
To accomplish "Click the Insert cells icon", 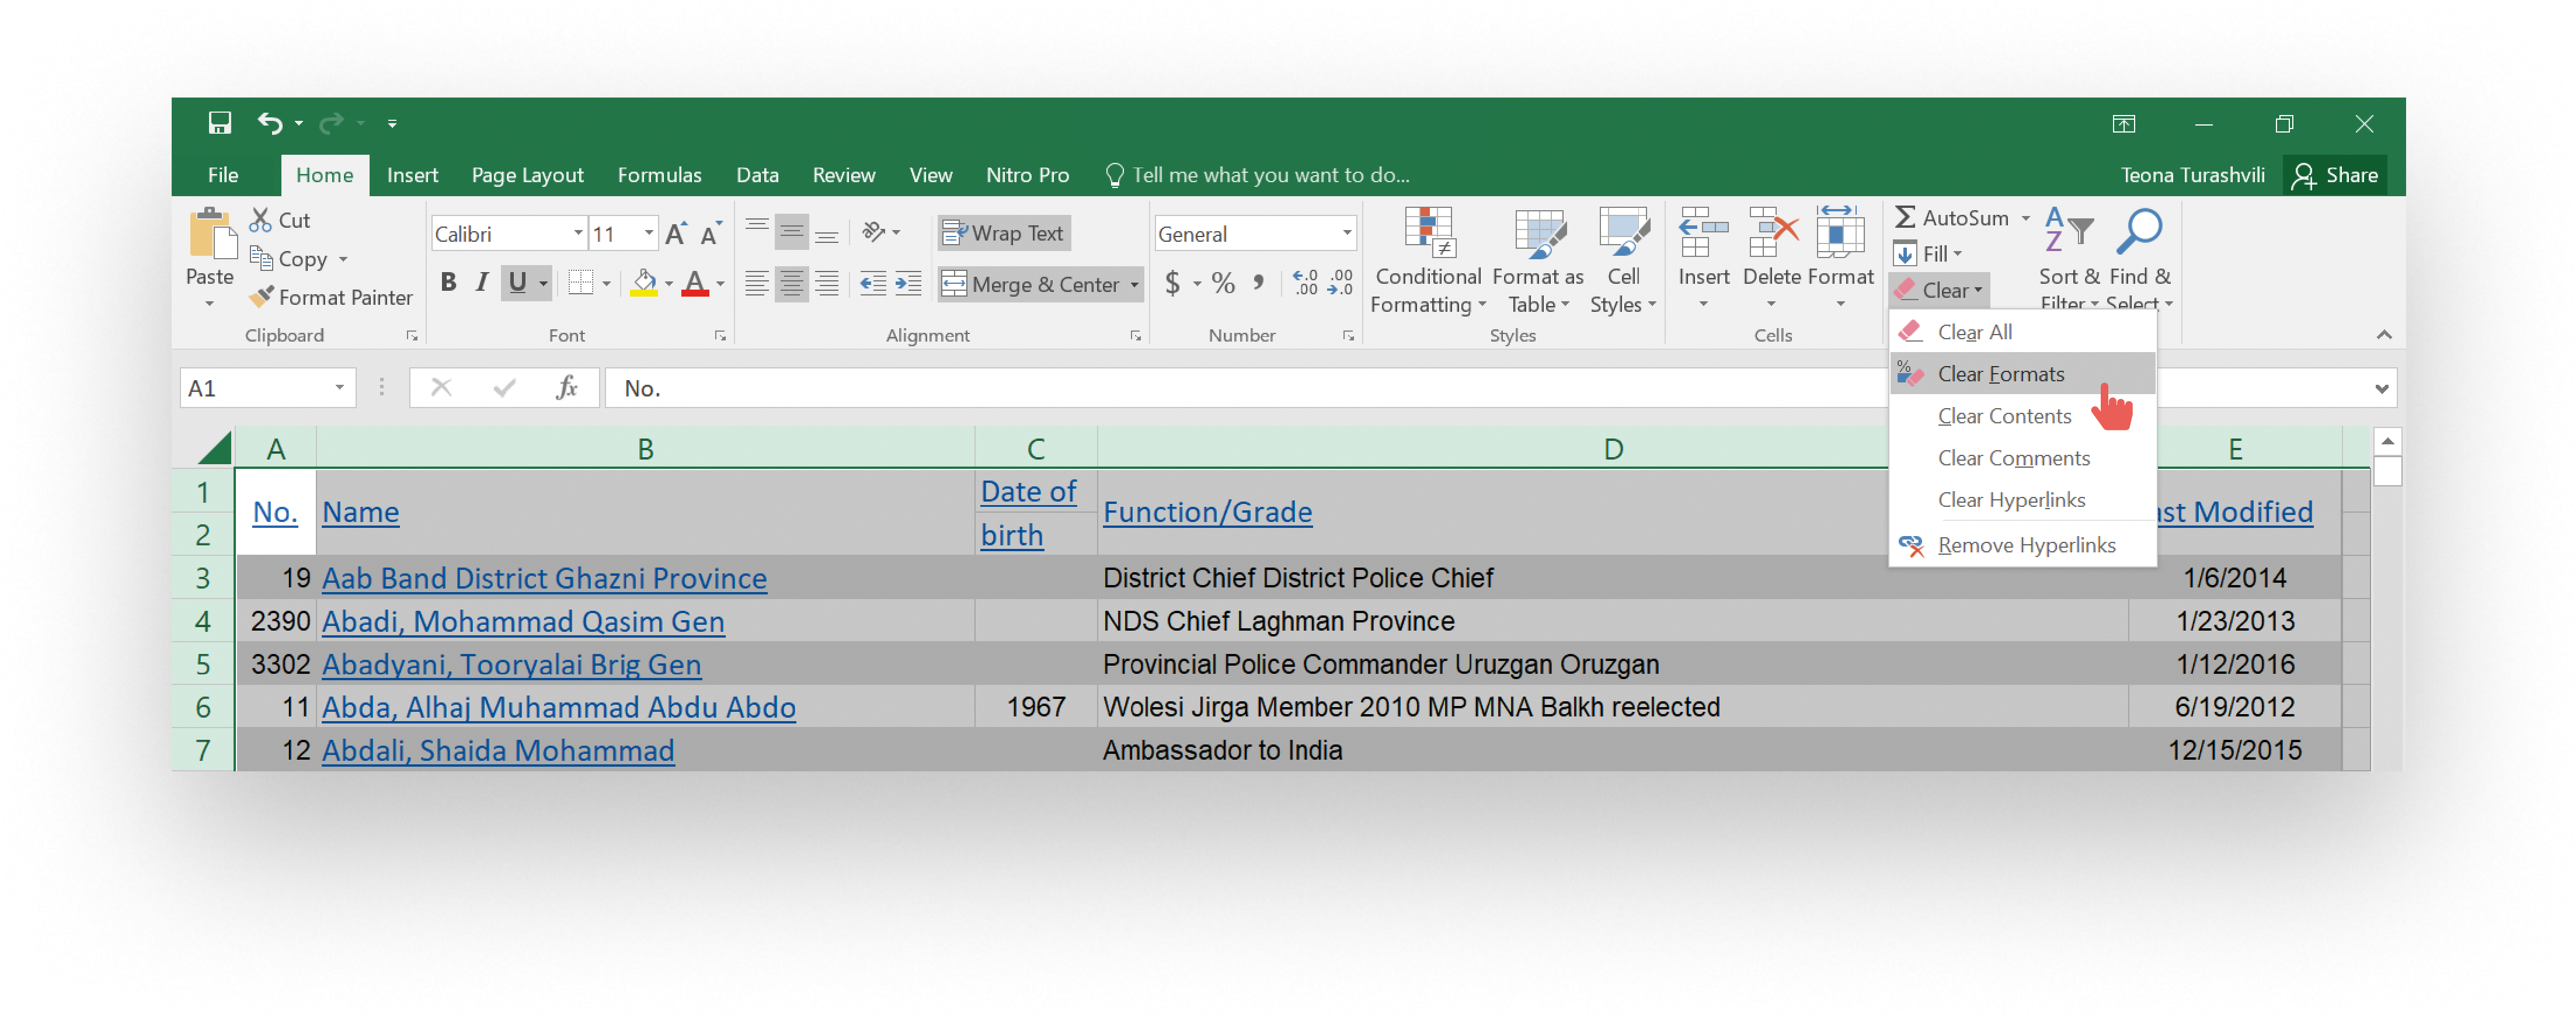I will pos(1703,233).
